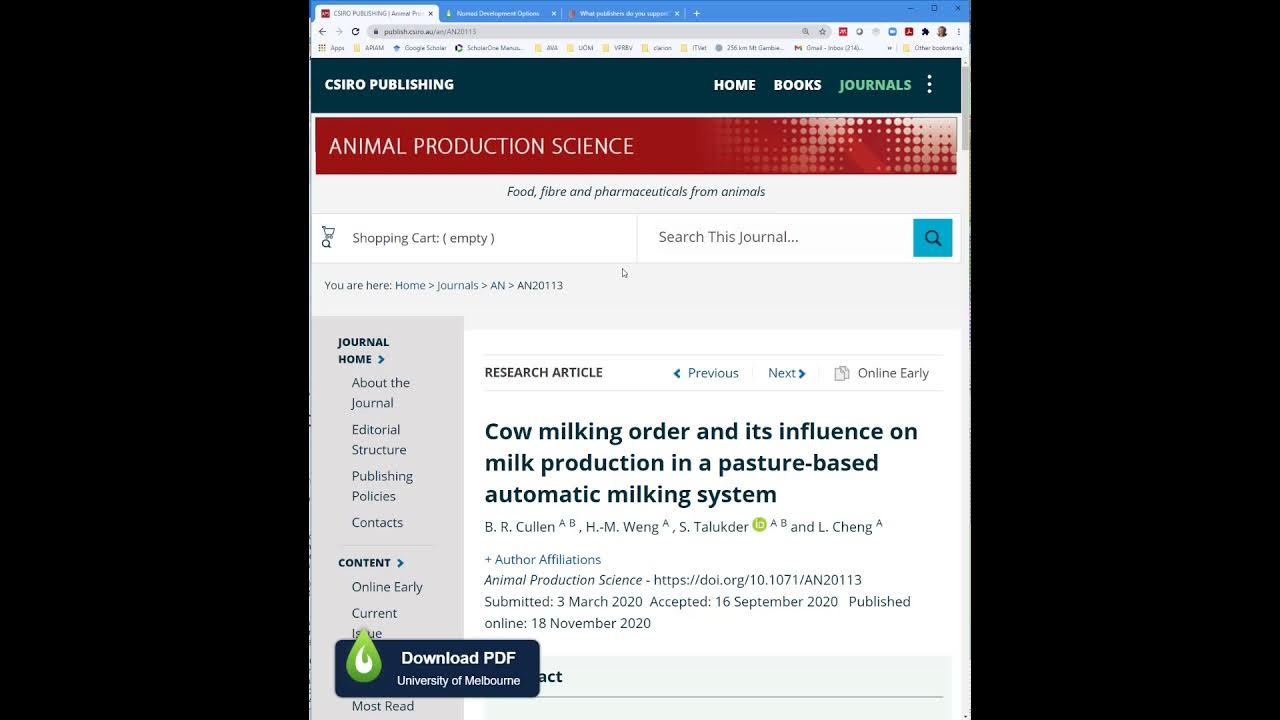Viewport: 1280px width, 720px height.
Task: Click the shopping cart icon
Action: tap(327, 237)
